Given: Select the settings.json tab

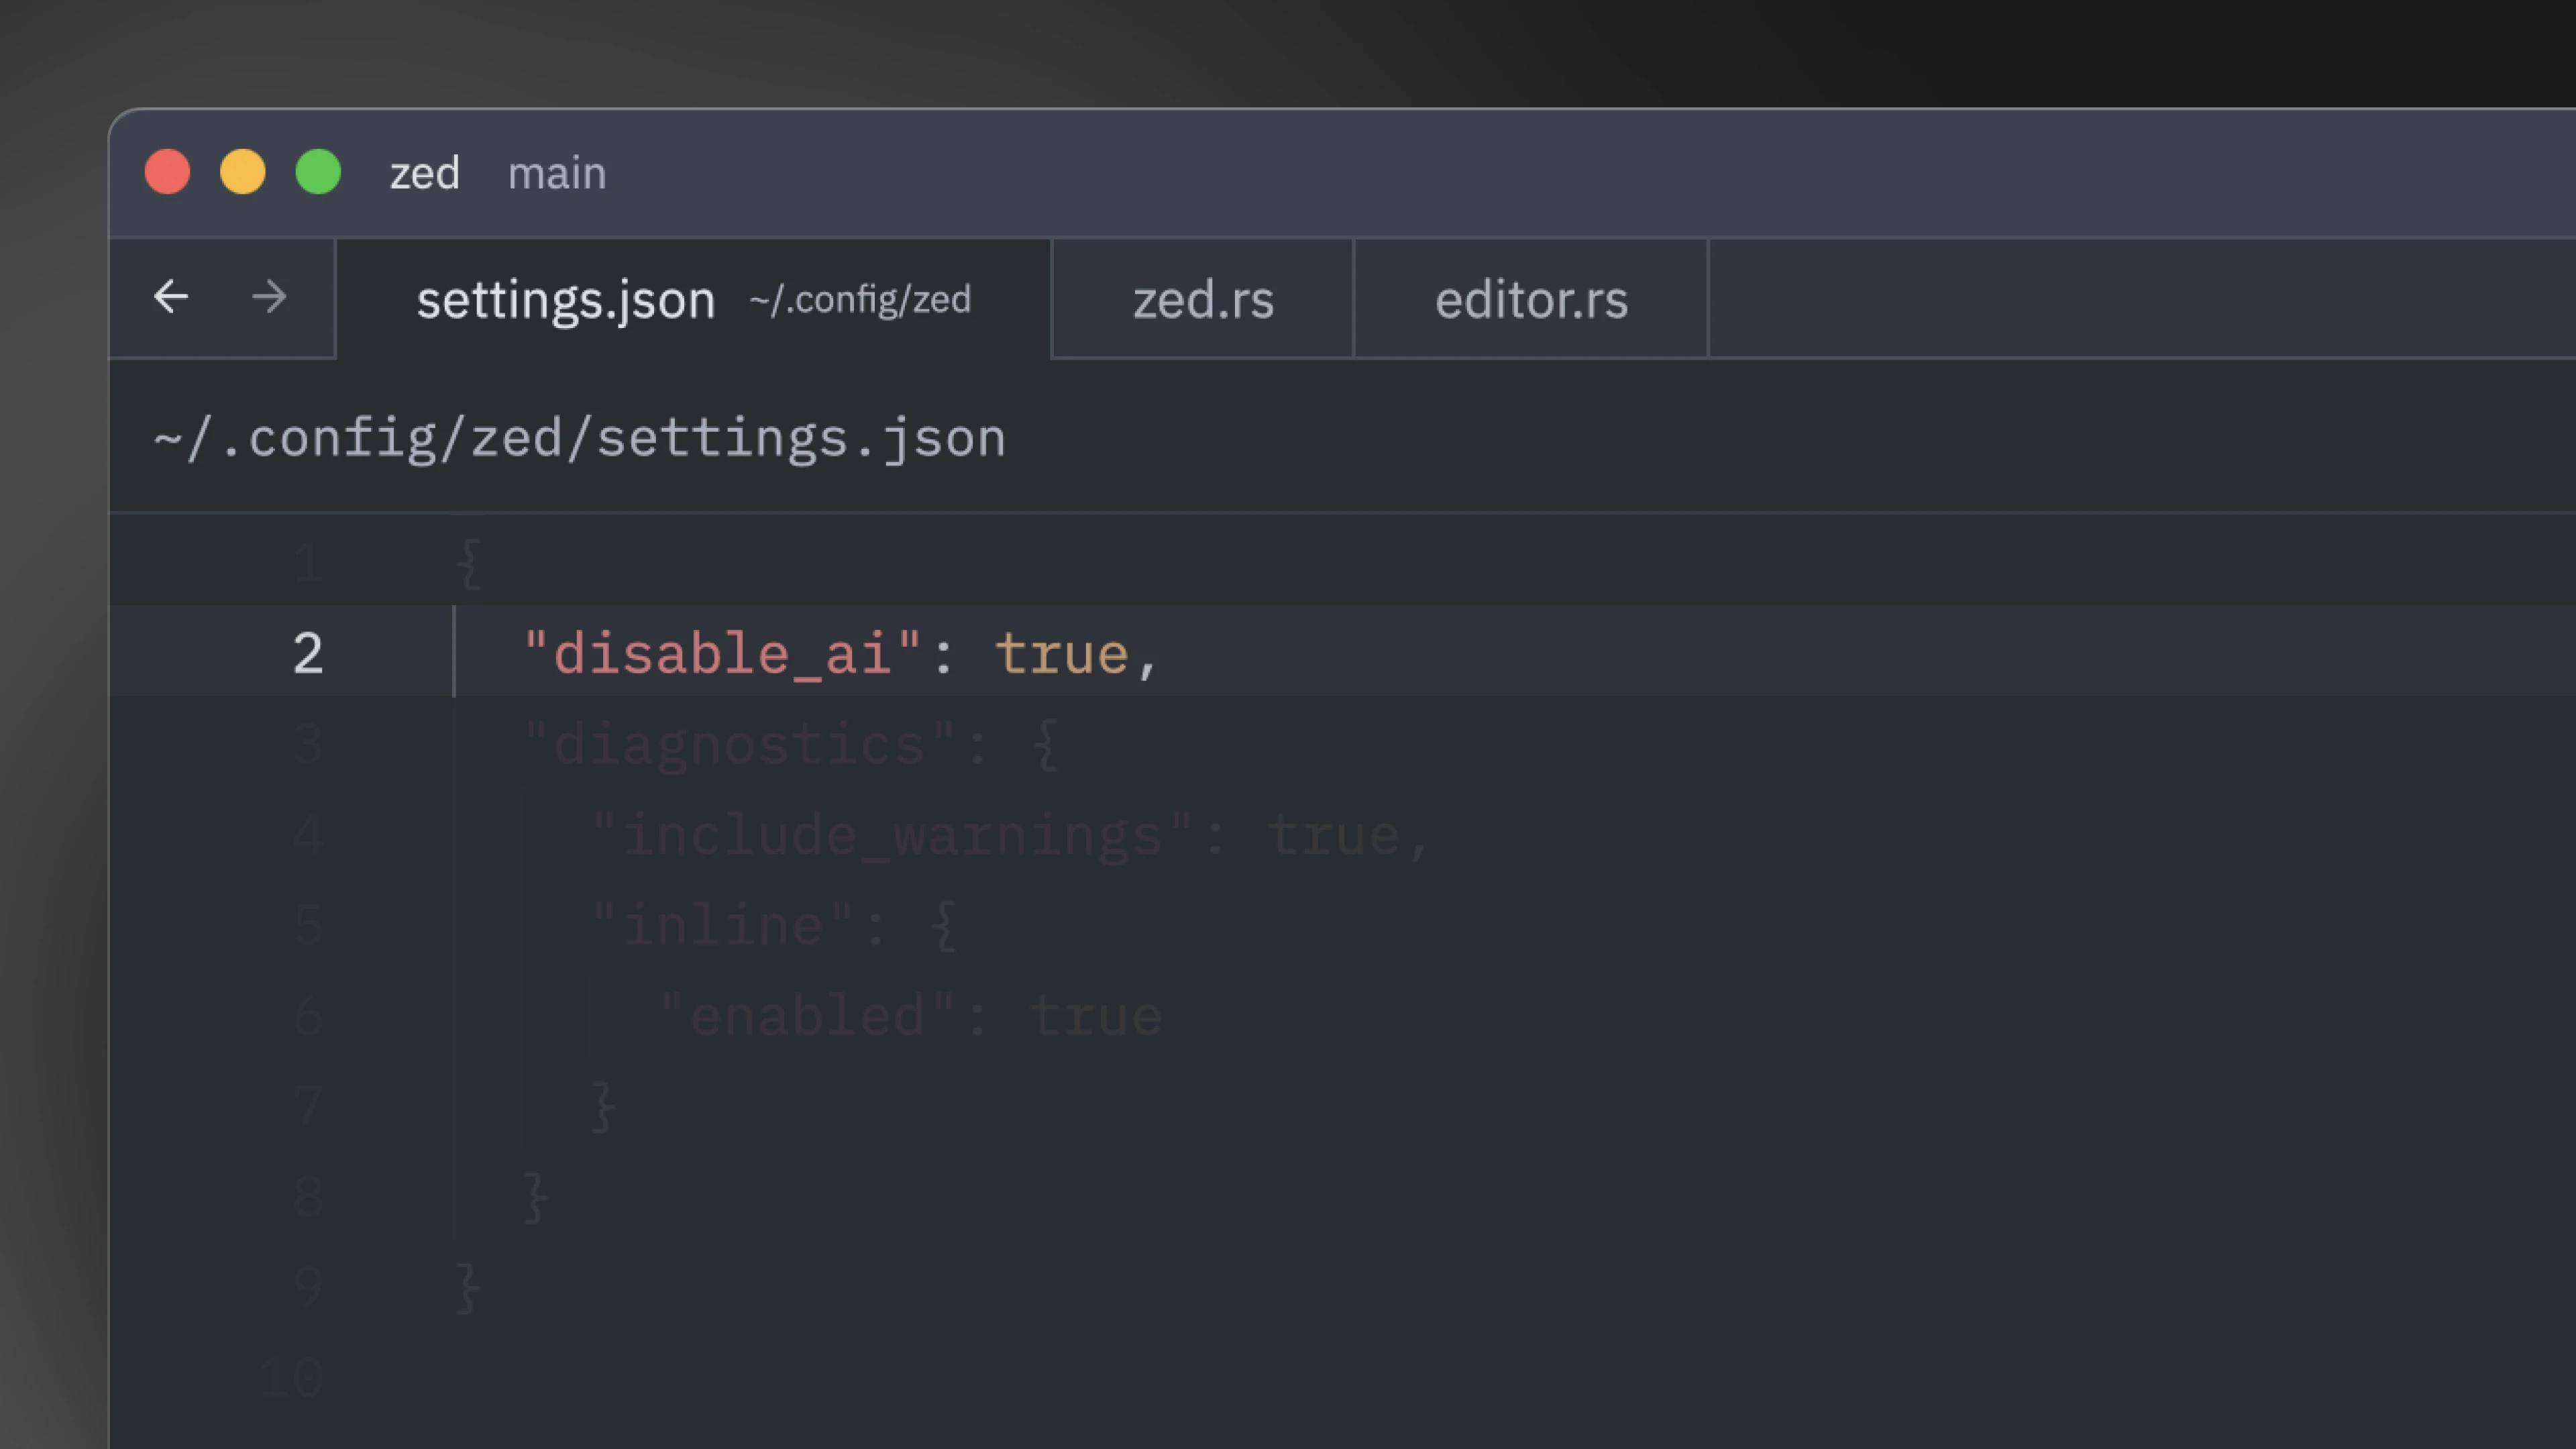Looking at the screenshot, I should pos(566,300).
